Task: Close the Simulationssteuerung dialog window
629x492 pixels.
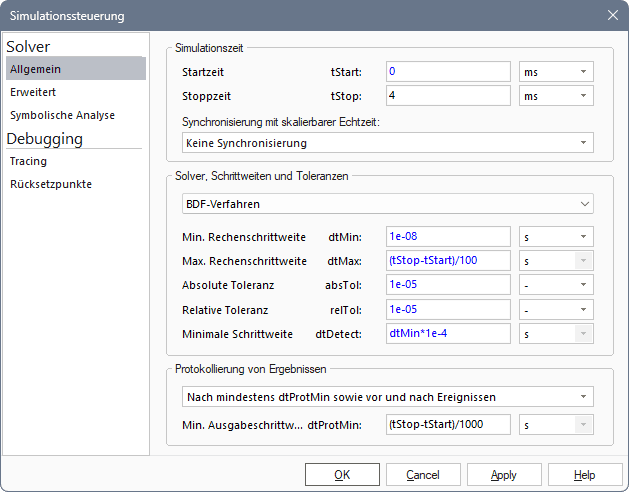Action: 612,15
